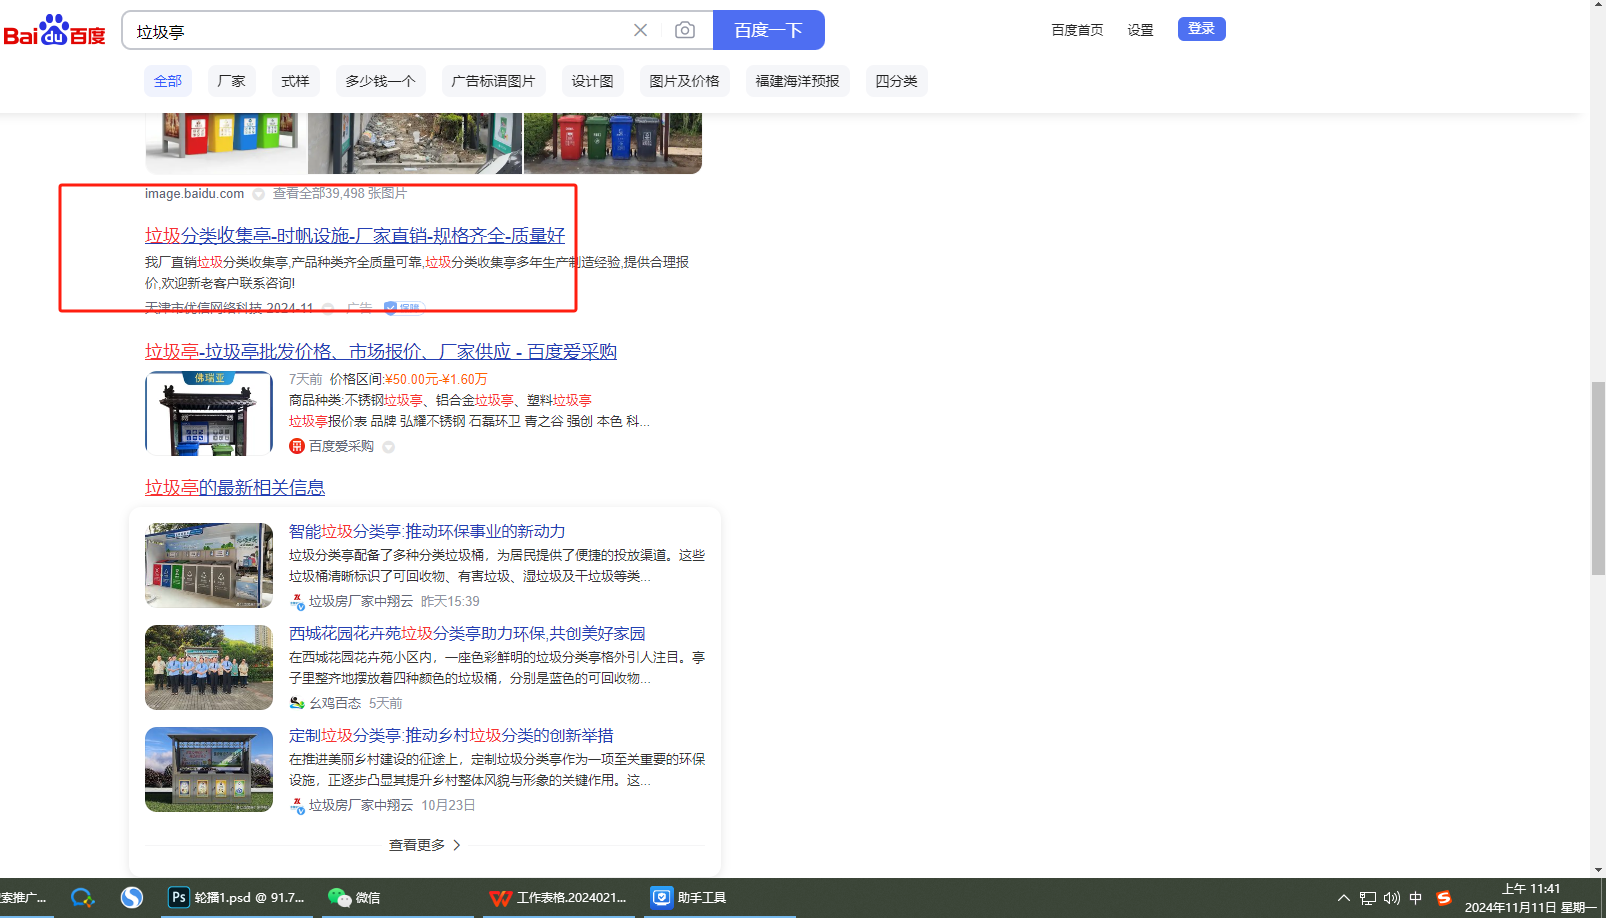The width and height of the screenshot is (1606, 918).
Task: Select the 全部 filter tab
Action: [x=167, y=81]
